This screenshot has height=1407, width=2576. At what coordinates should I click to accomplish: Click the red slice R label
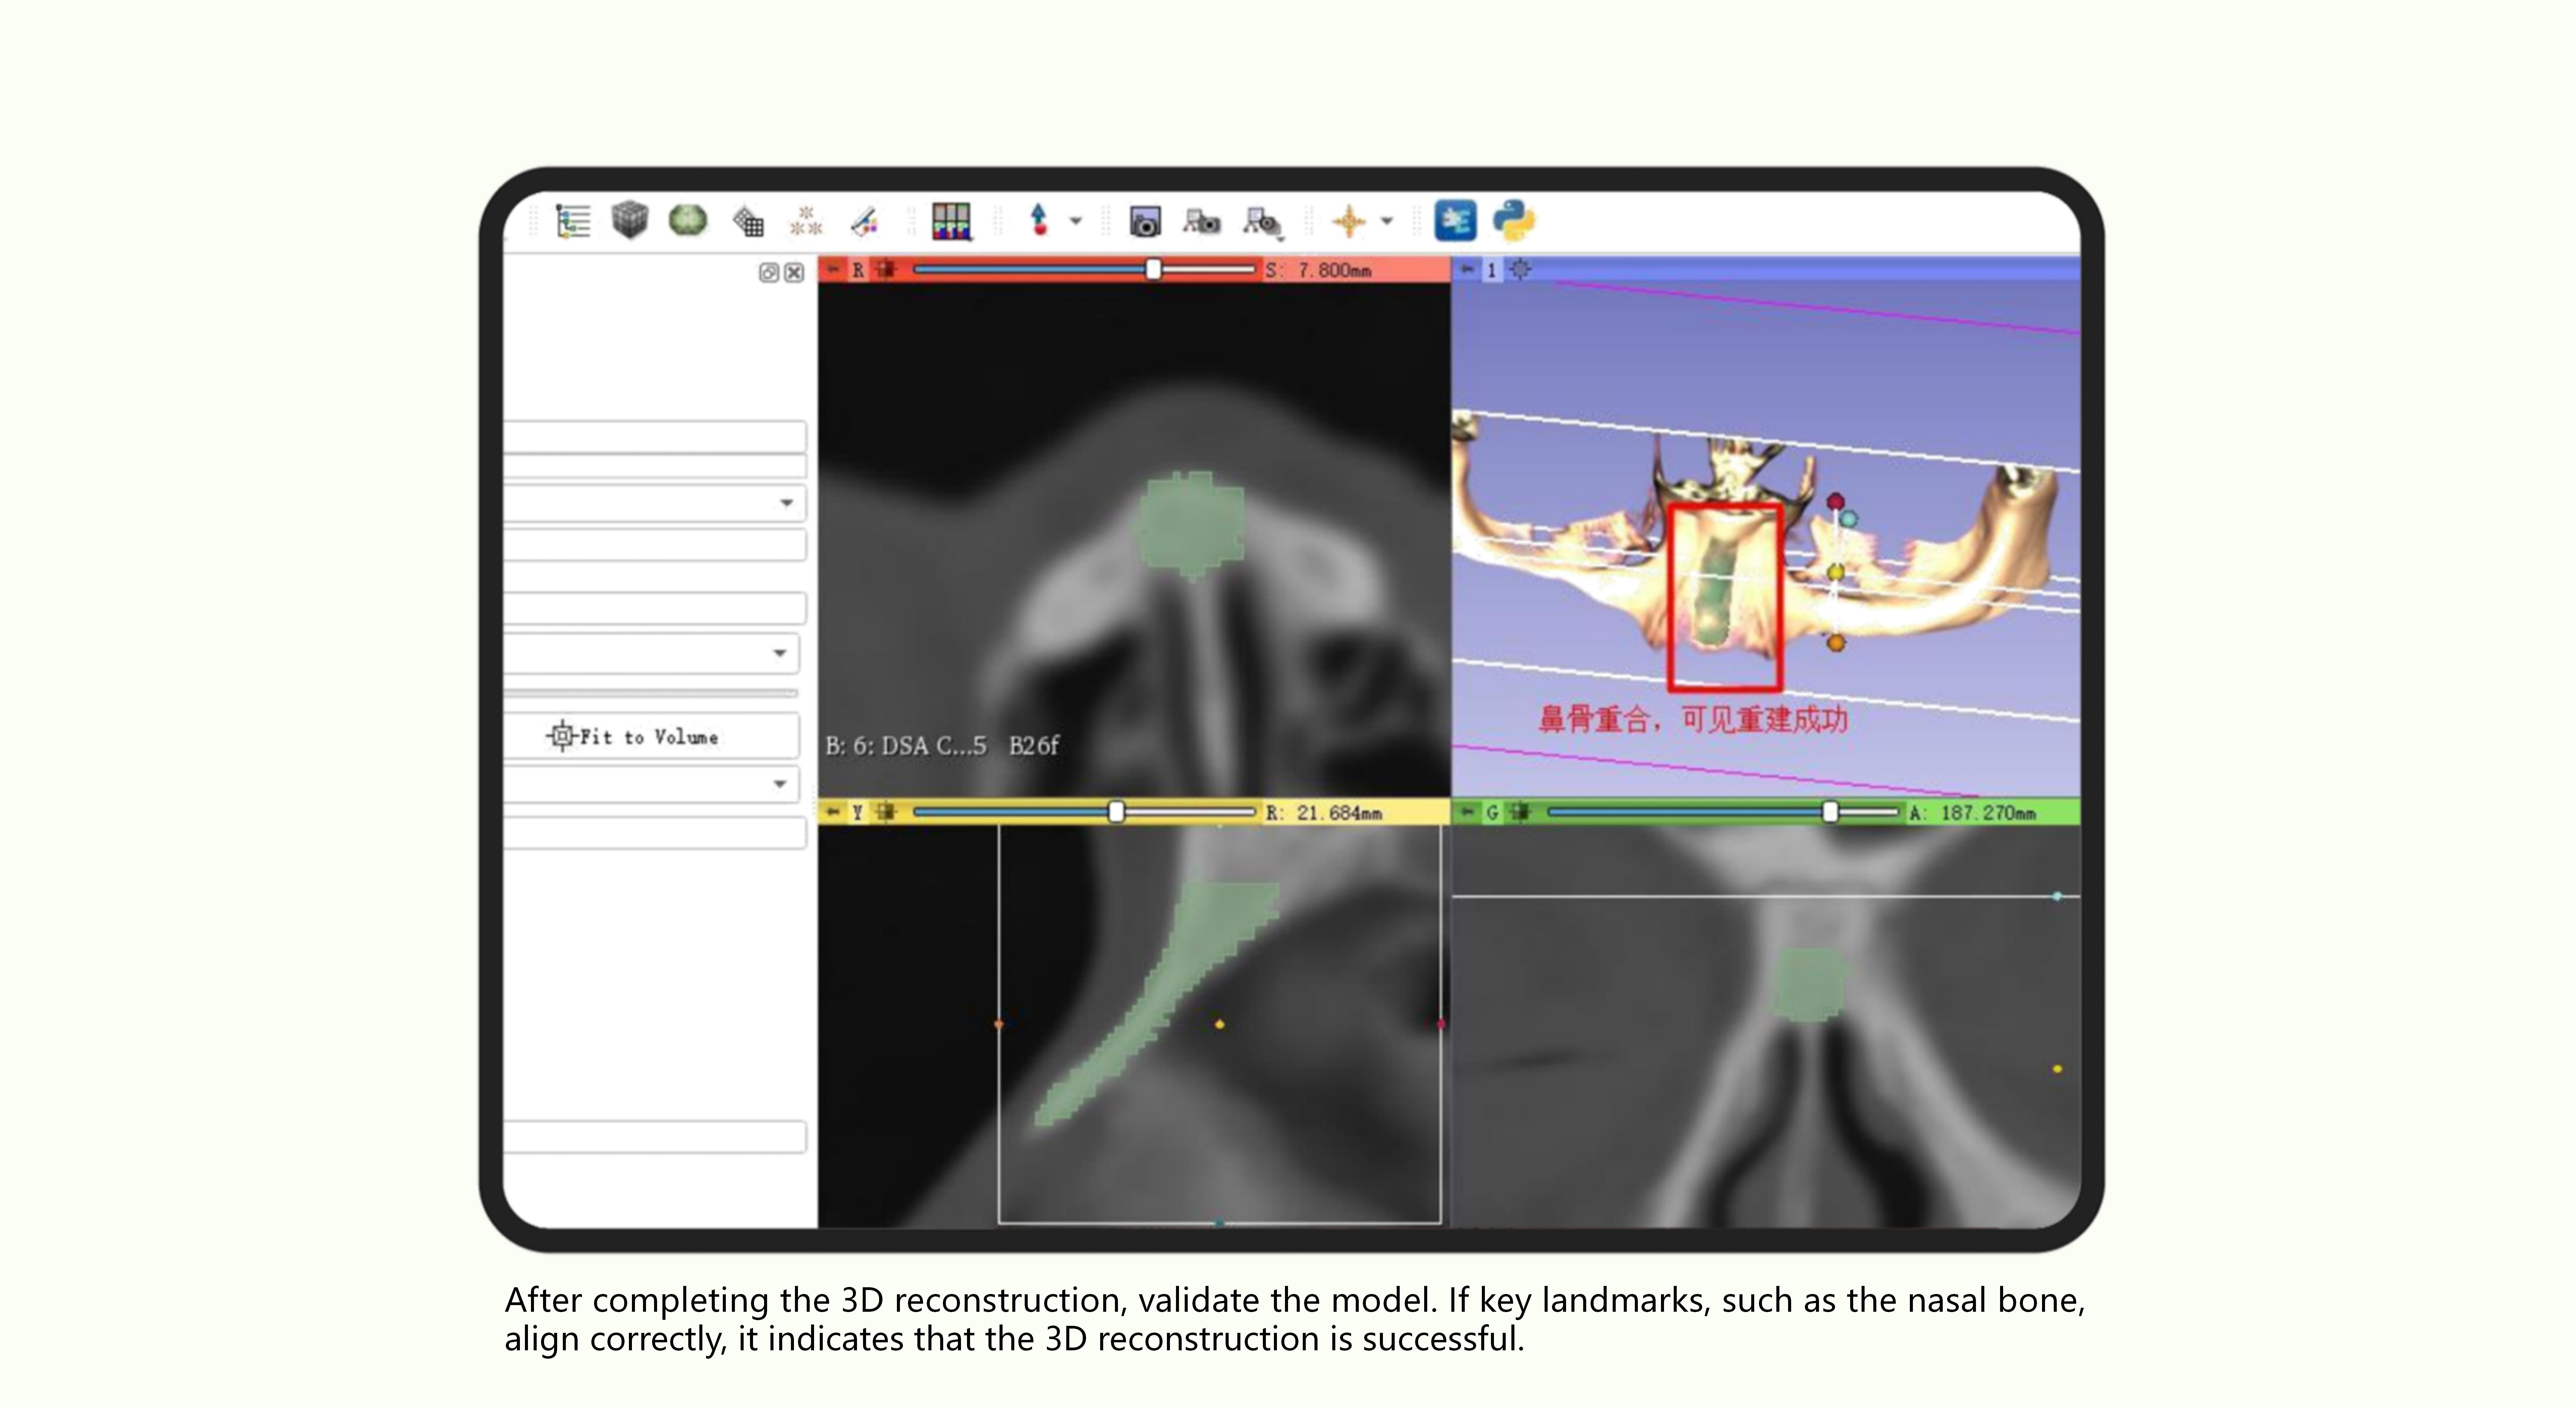pos(858,270)
